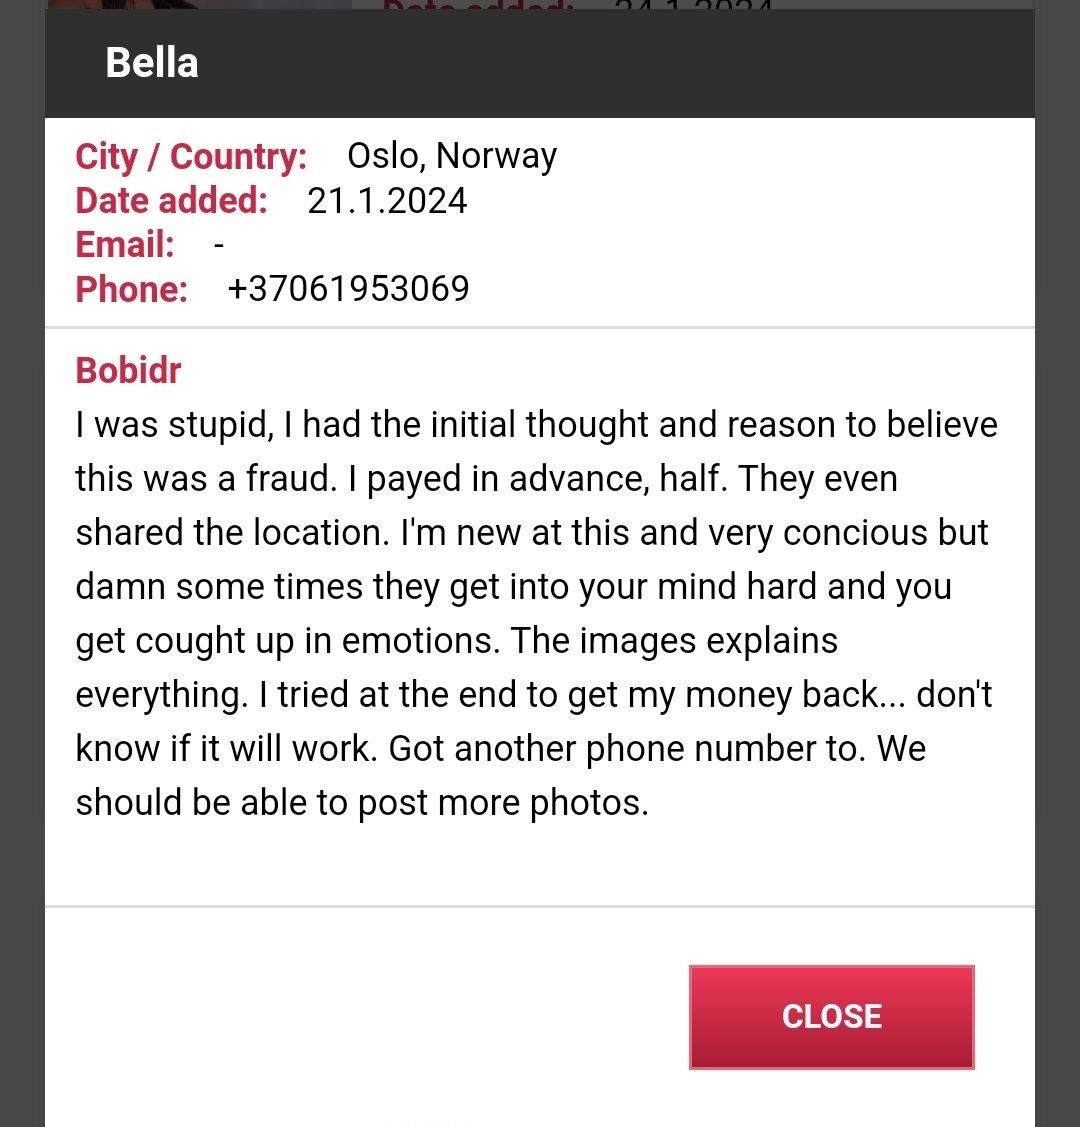Image resolution: width=1080 pixels, height=1127 pixels.
Task: Click the Bella dialog title
Action: point(152,63)
